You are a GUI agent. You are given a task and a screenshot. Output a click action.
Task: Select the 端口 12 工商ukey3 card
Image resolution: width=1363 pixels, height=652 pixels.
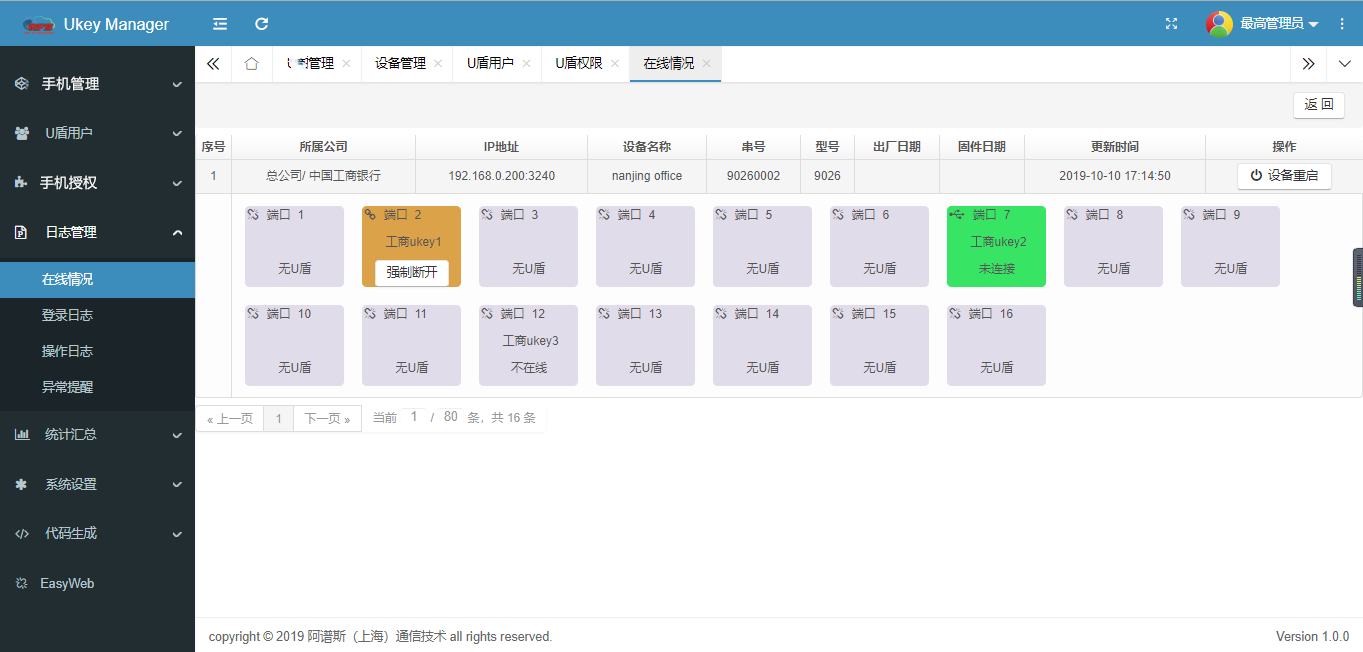(x=528, y=345)
